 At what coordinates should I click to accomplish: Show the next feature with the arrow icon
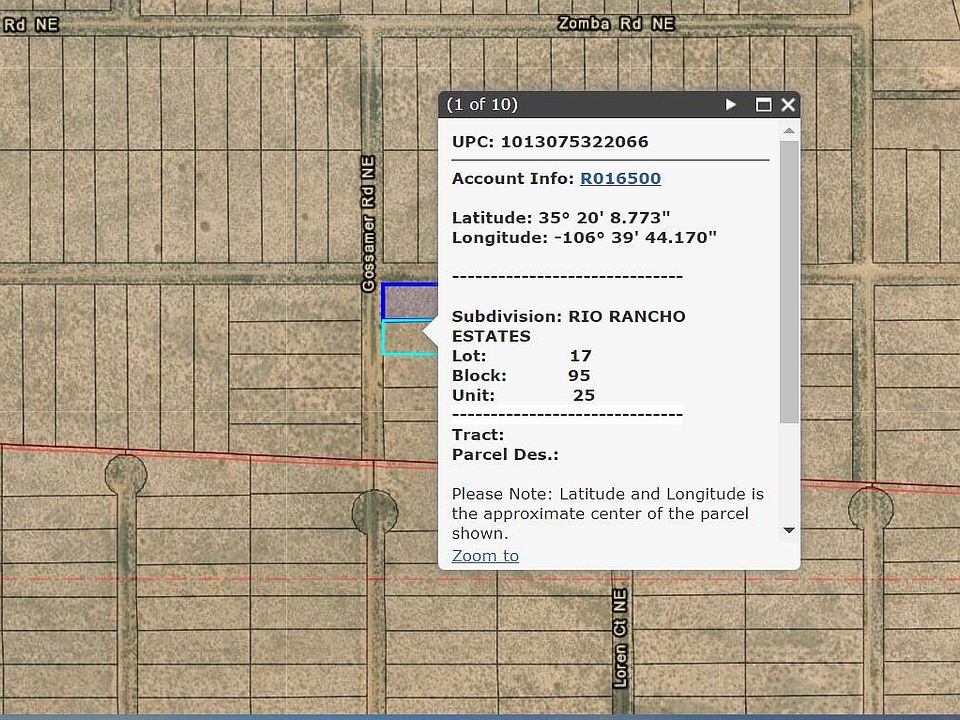click(731, 105)
